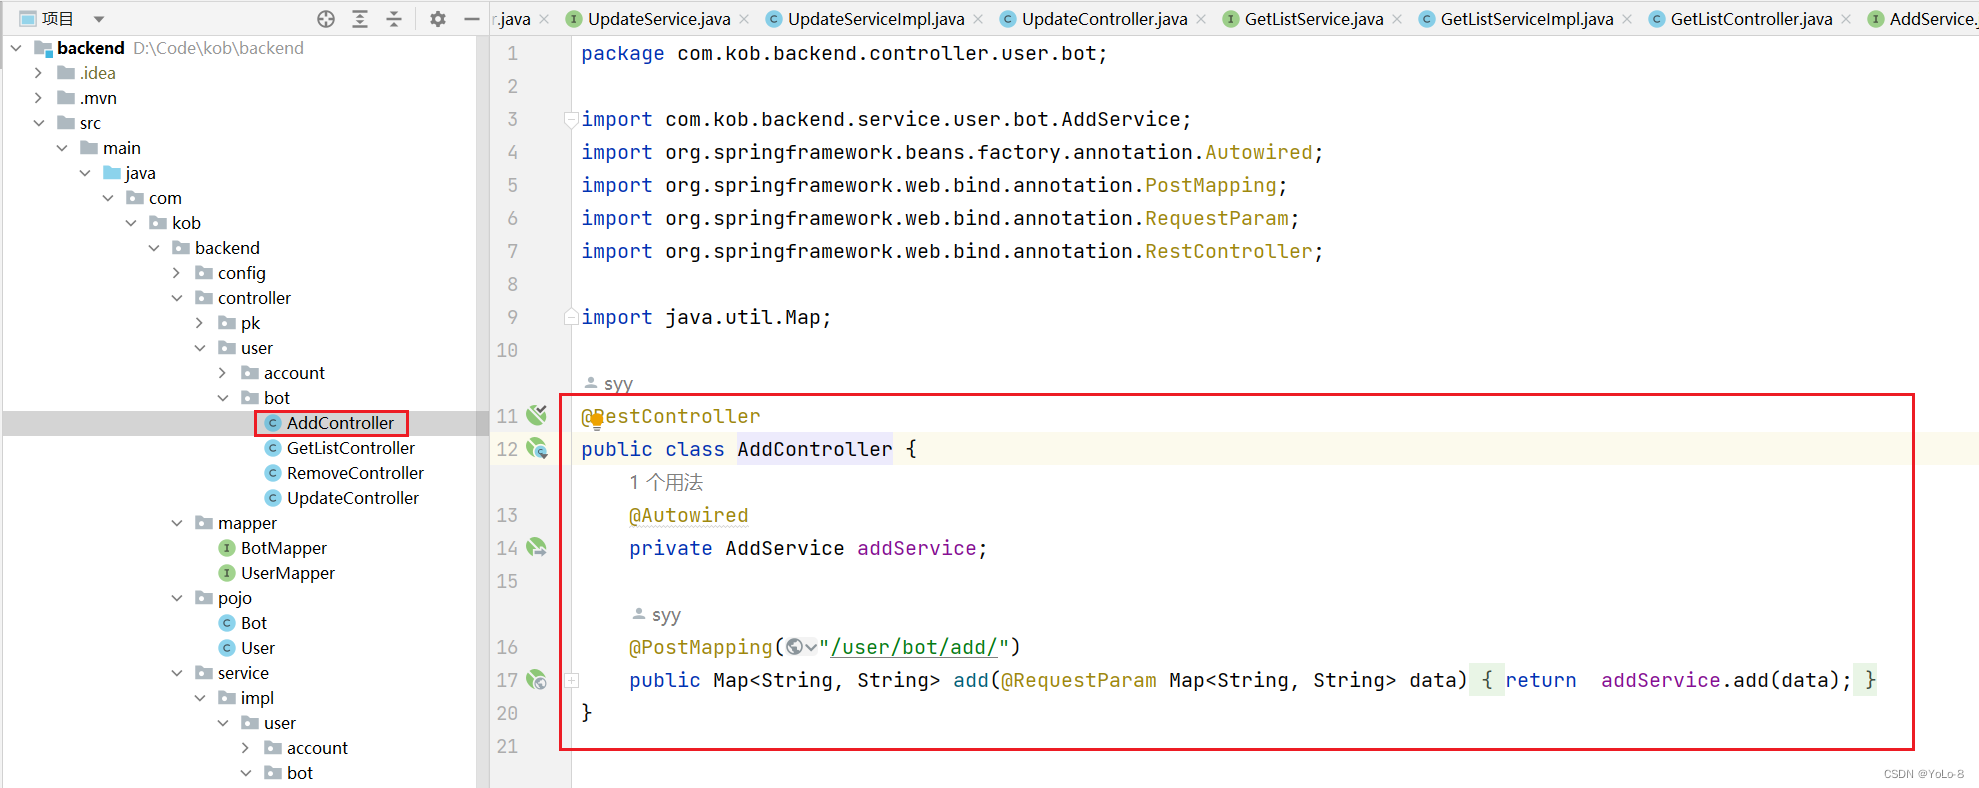This screenshot has width=1979, height=788.
Task: Collapse the src folder
Action: (x=38, y=123)
